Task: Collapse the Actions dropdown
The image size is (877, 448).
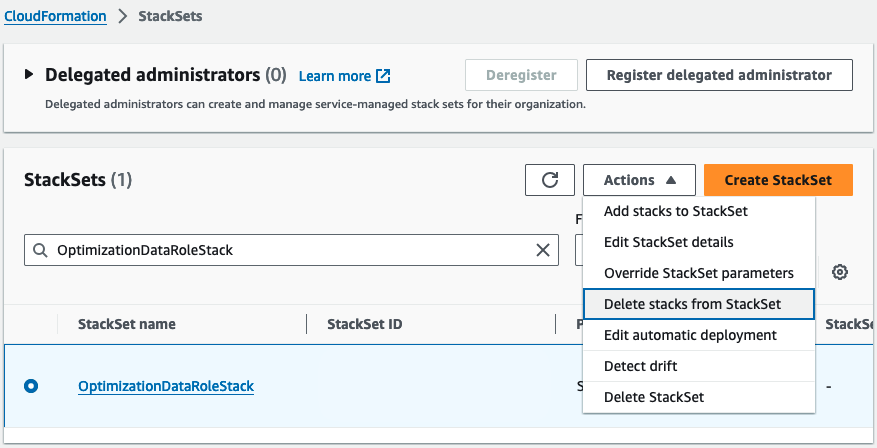Action: (639, 180)
